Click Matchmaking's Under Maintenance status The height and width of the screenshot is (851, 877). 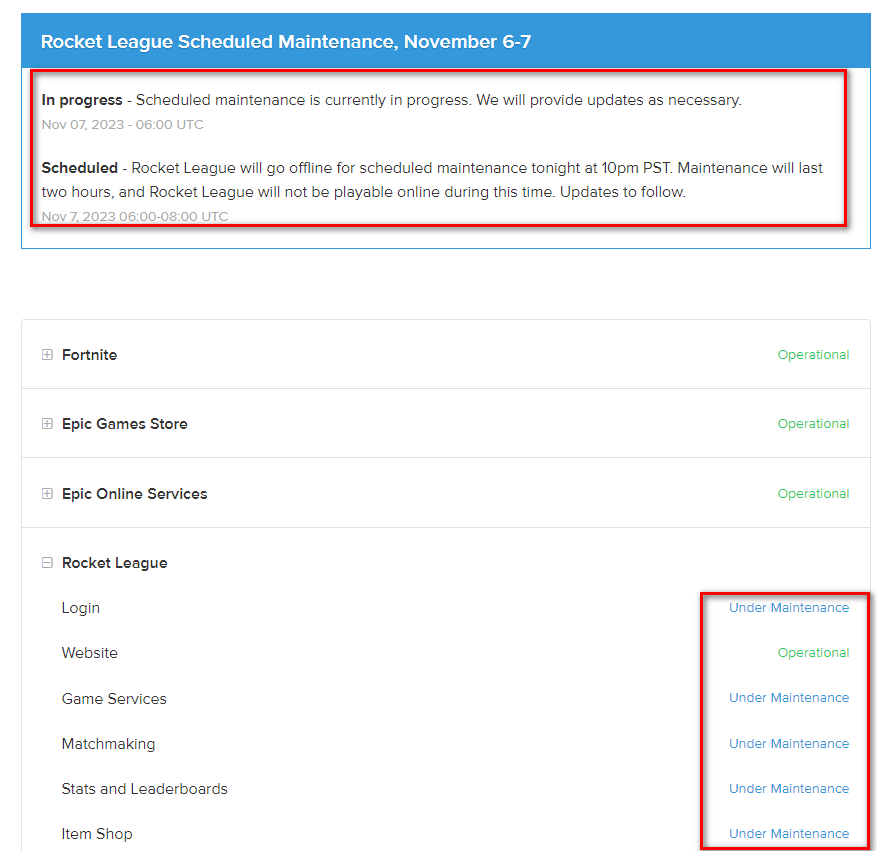click(x=789, y=744)
